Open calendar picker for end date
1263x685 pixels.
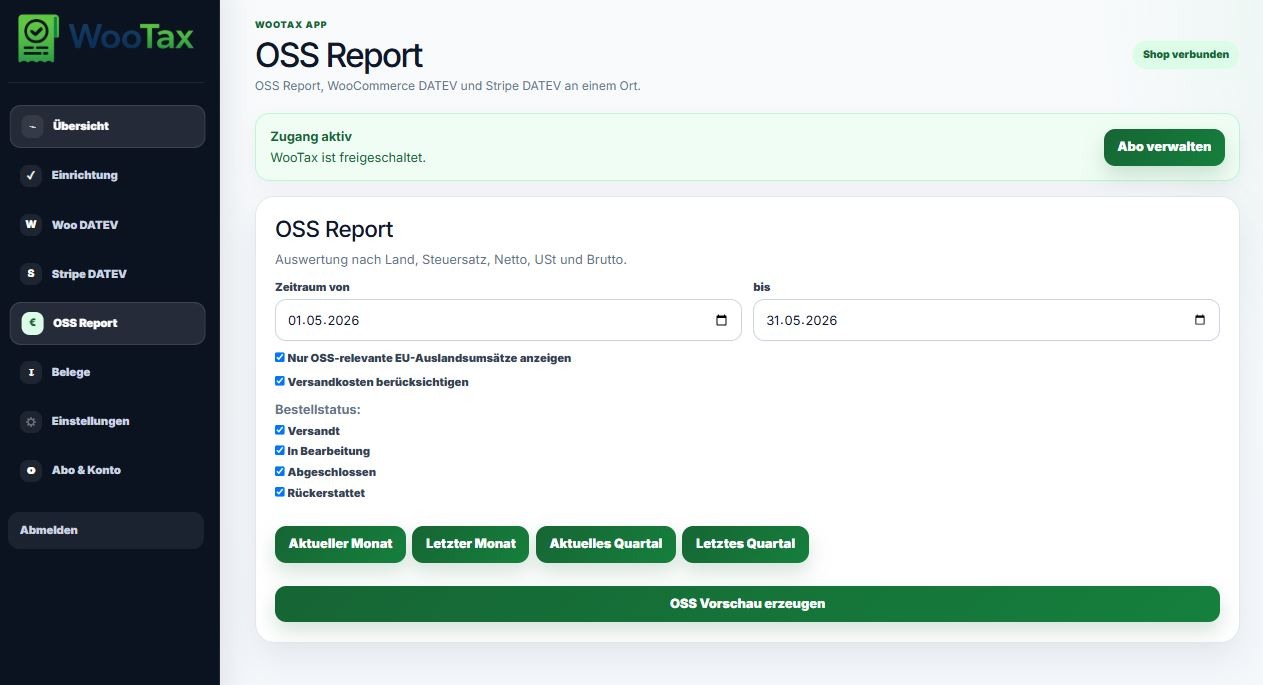click(1200, 321)
